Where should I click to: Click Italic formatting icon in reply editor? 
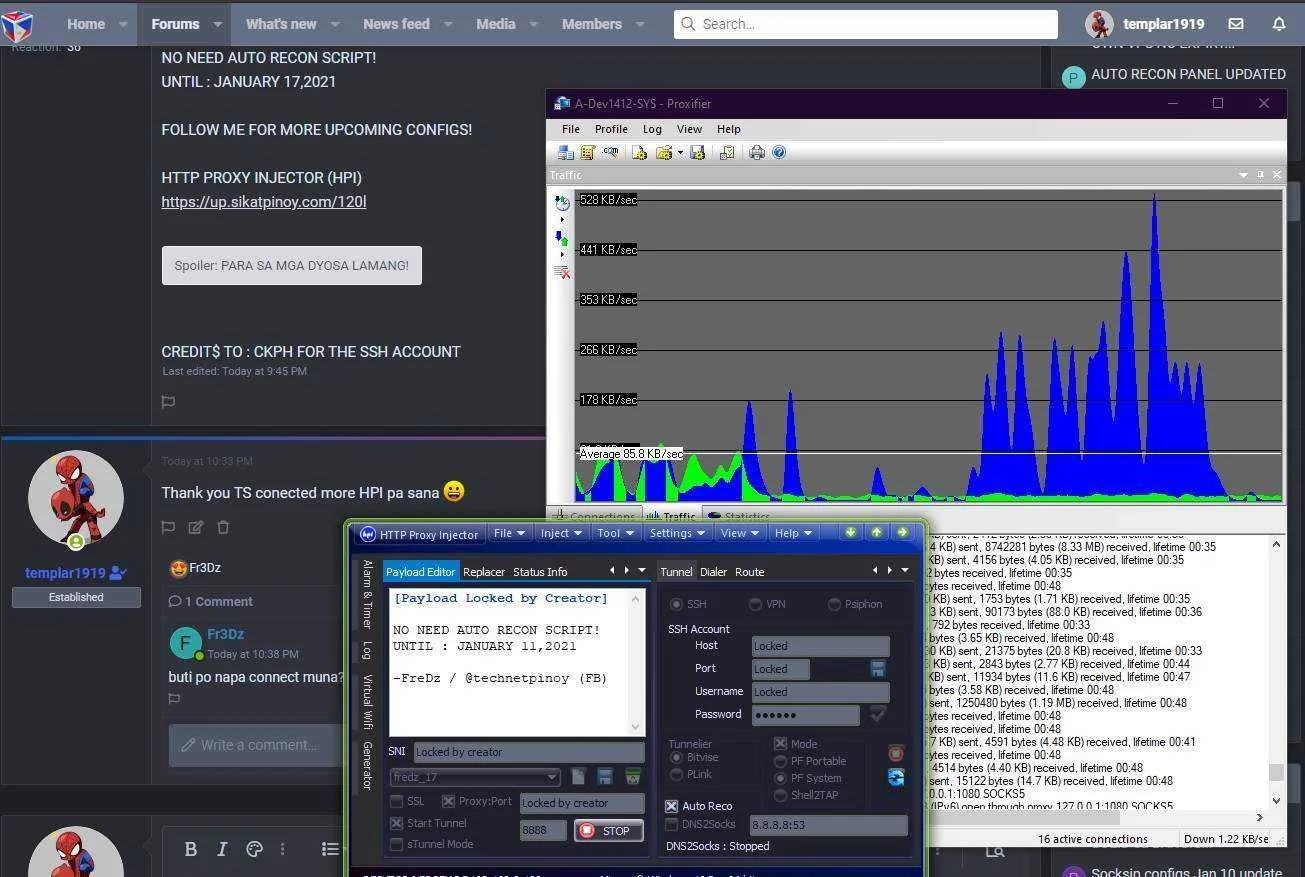[x=222, y=849]
